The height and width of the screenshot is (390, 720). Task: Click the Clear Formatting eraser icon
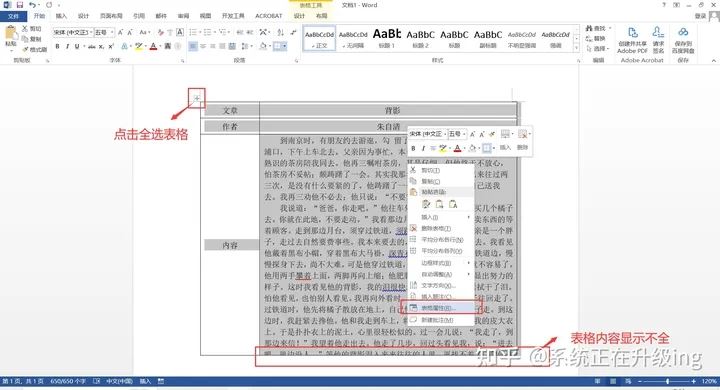[x=160, y=32]
